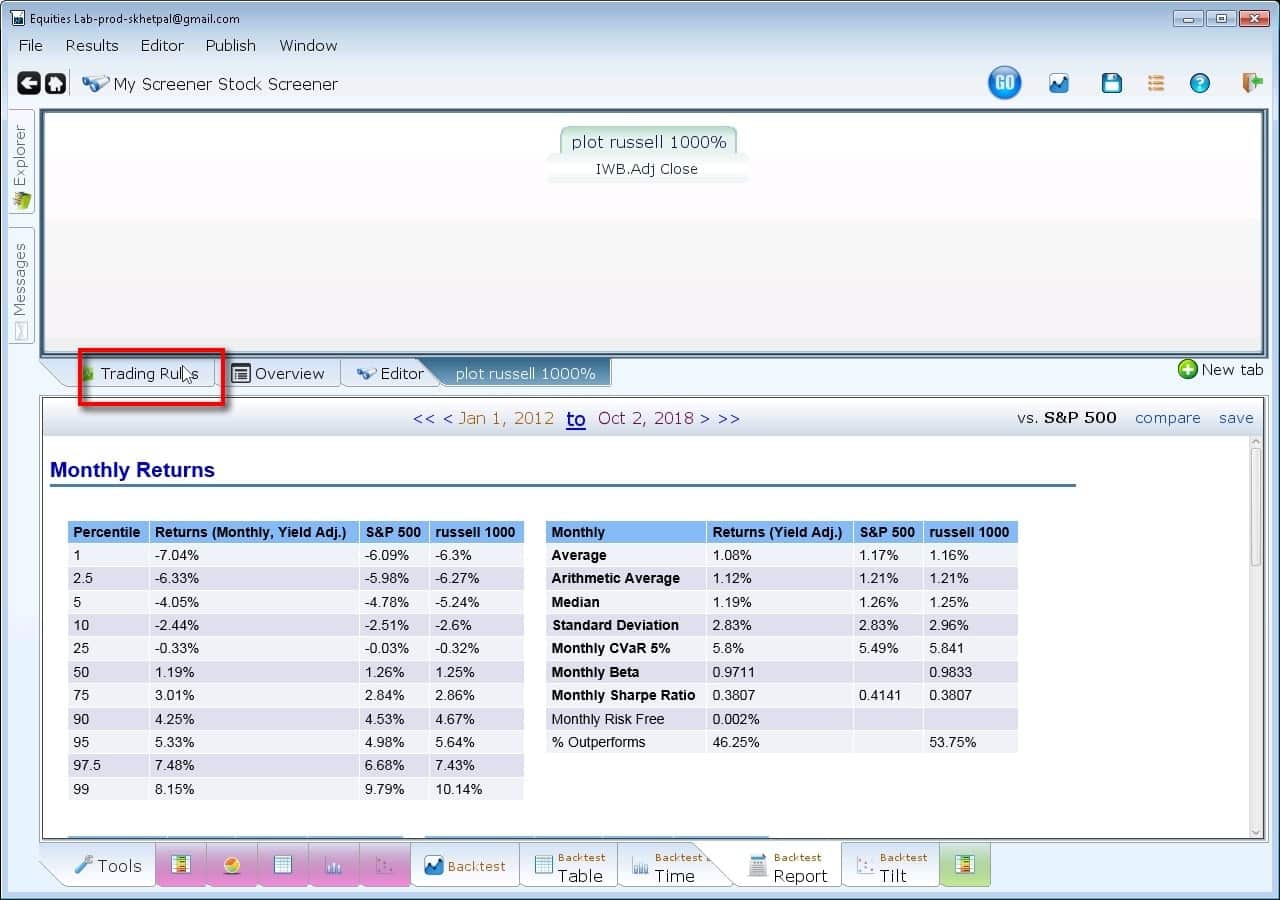Click the pink tab with scatter plot icon
Screen dimensions: 1280x900
[x=384, y=865]
